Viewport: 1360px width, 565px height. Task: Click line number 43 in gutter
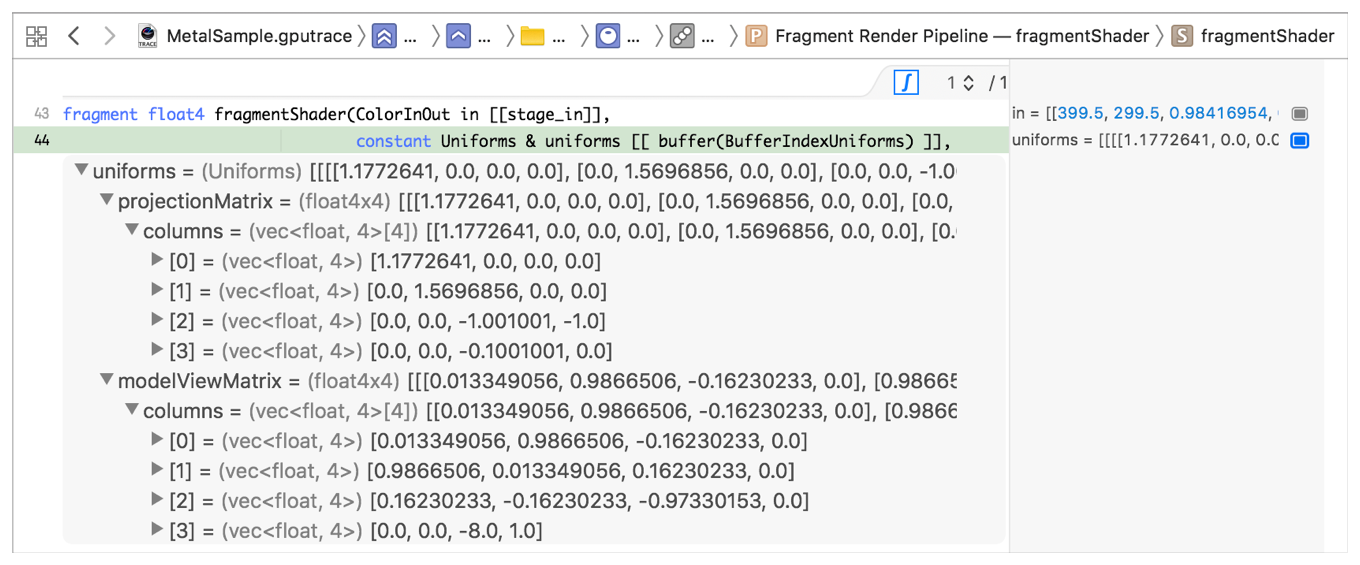pyautogui.click(x=41, y=114)
